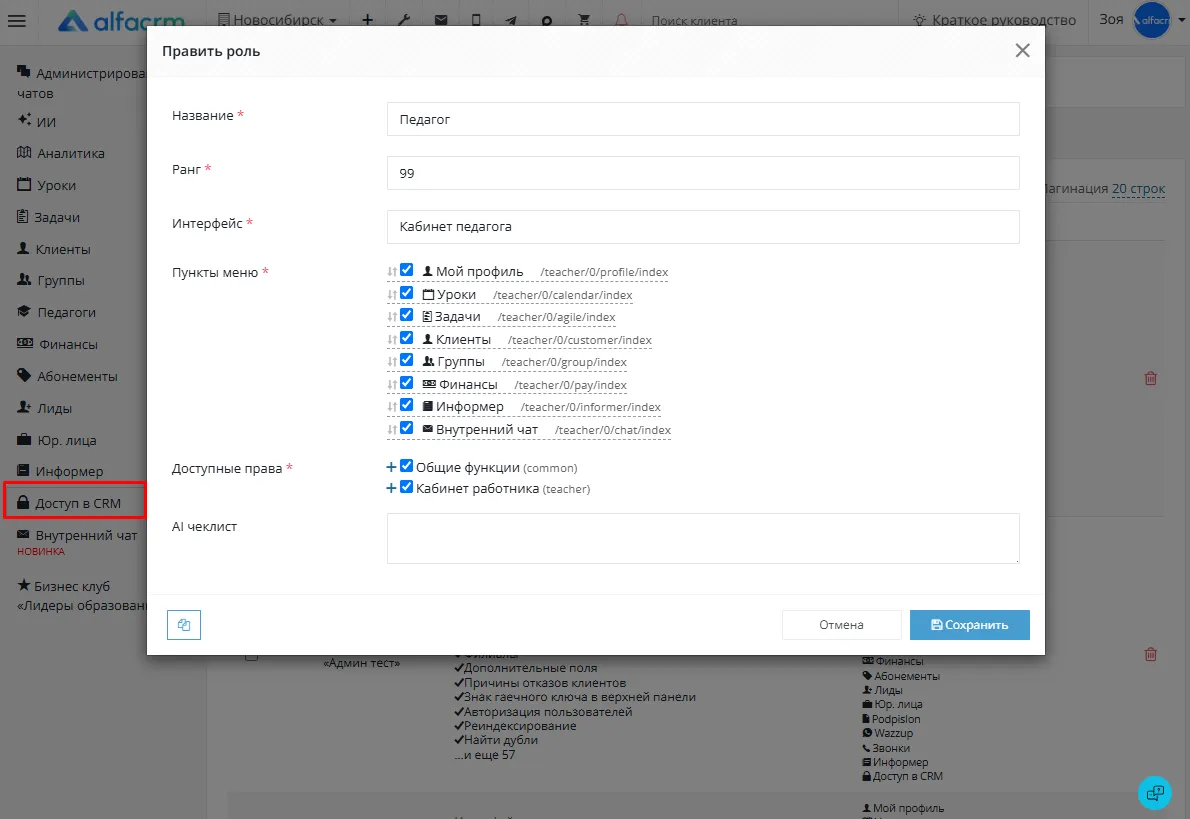Disable the Группы checkbox in Пункты меню
This screenshot has height=819, width=1190.
[x=407, y=360]
